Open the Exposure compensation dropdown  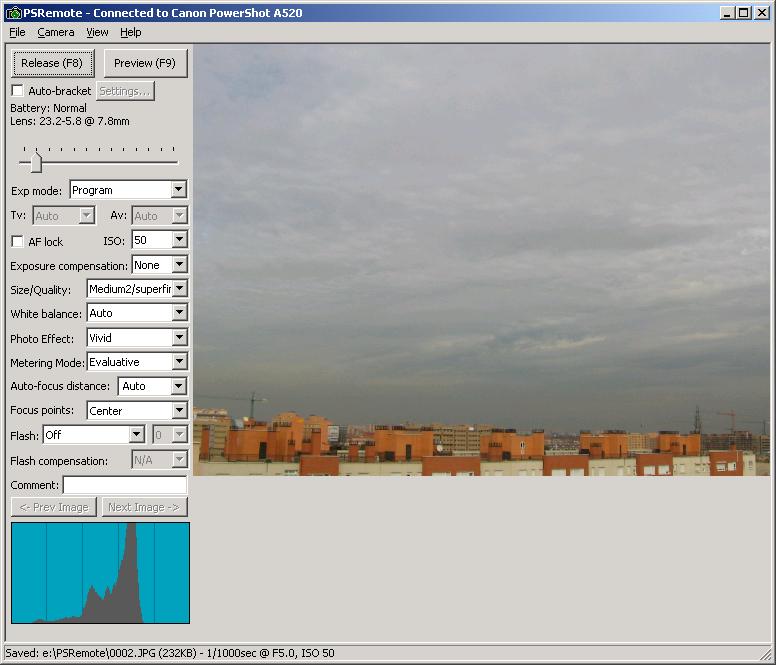(x=179, y=265)
